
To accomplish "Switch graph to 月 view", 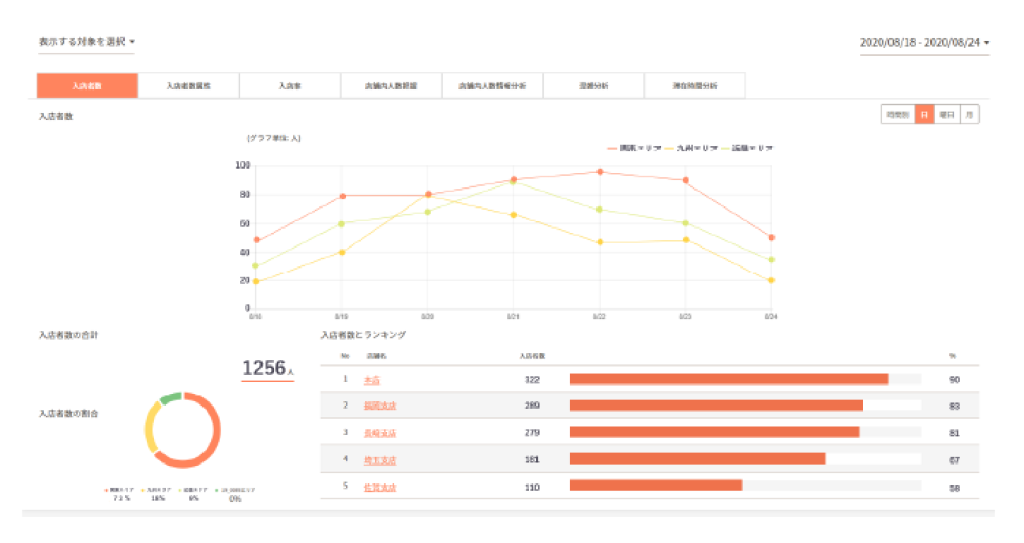I will tap(969, 115).
